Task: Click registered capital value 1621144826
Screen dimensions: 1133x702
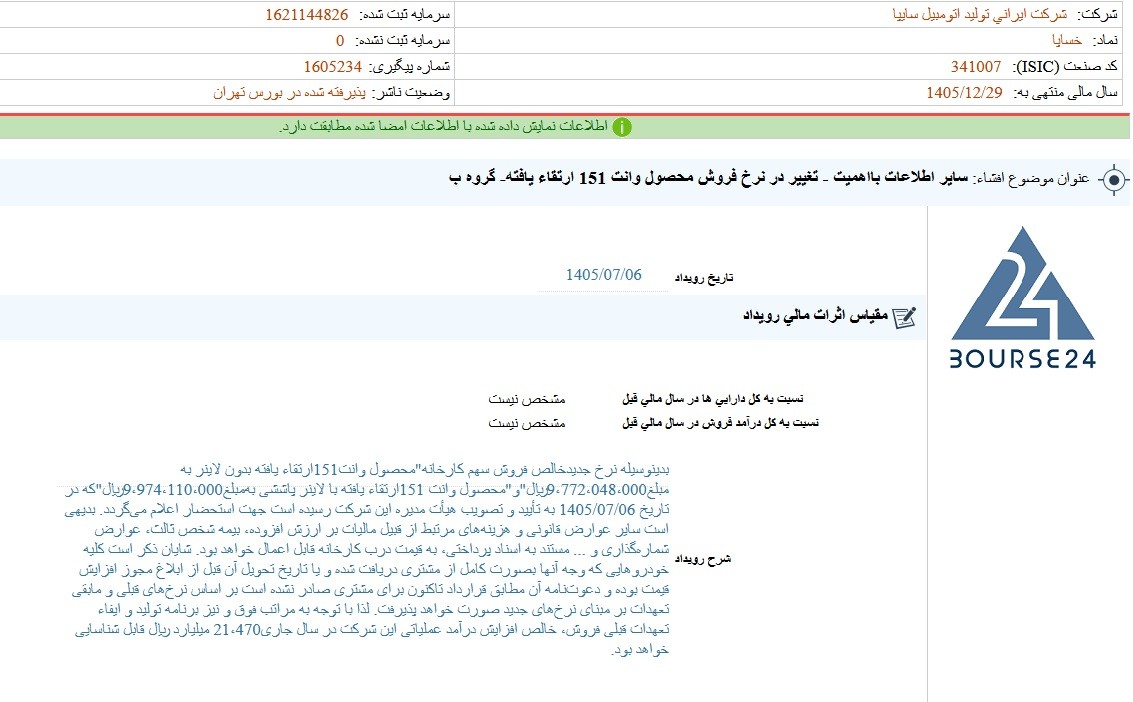Action: (x=306, y=14)
